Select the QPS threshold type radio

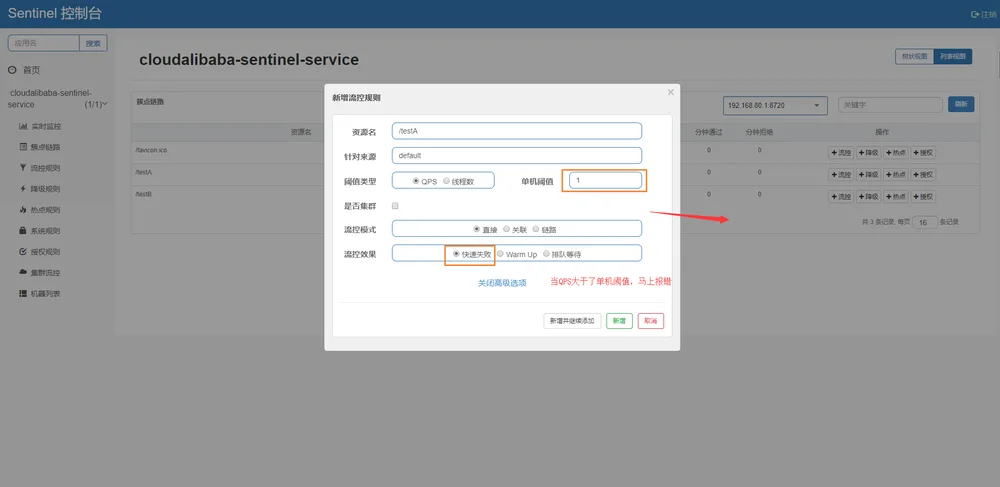point(416,181)
